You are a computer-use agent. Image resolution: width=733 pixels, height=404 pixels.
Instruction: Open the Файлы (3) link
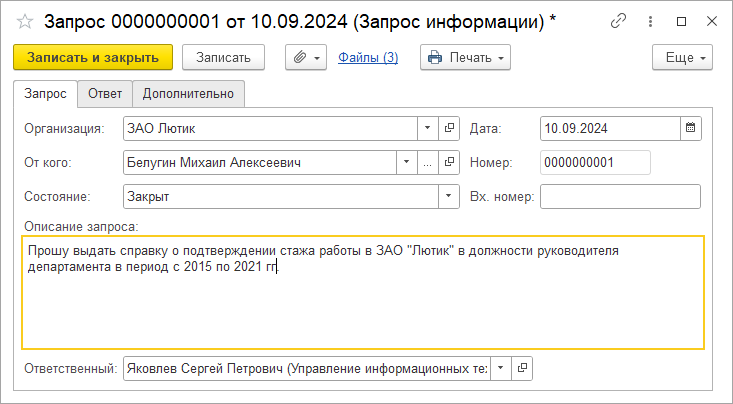(x=368, y=58)
